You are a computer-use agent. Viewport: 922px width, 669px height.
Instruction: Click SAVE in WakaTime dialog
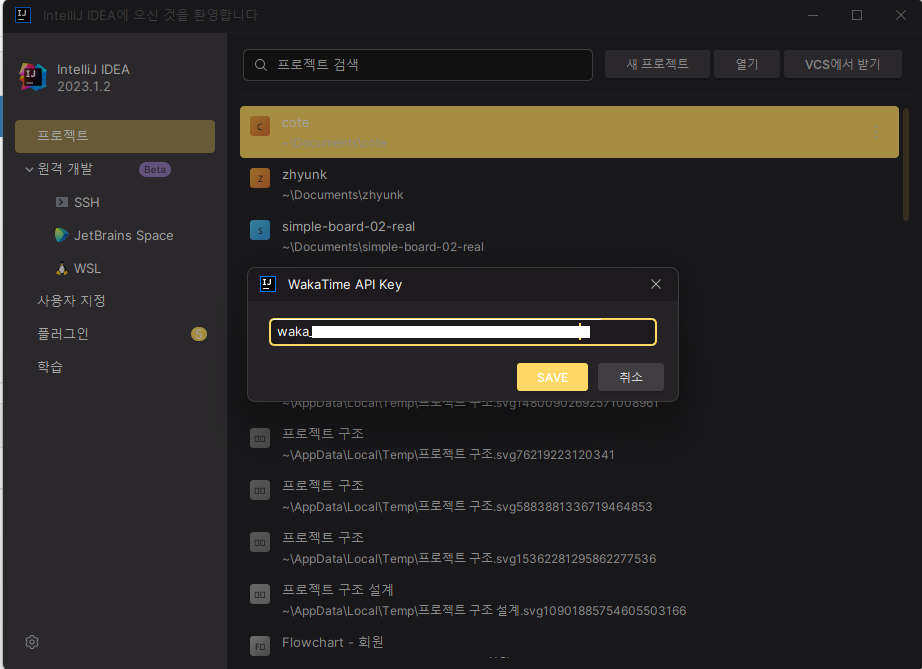pos(552,377)
